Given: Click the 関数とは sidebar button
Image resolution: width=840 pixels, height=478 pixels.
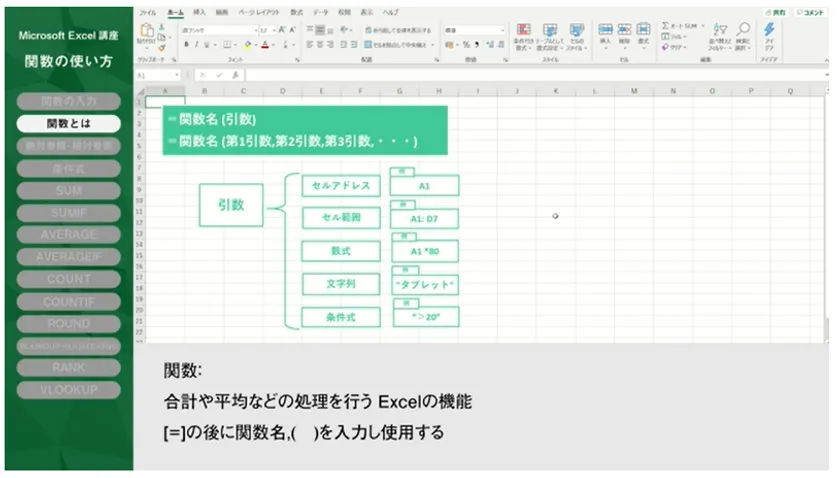Looking at the screenshot, I should [x=69, y=124].
